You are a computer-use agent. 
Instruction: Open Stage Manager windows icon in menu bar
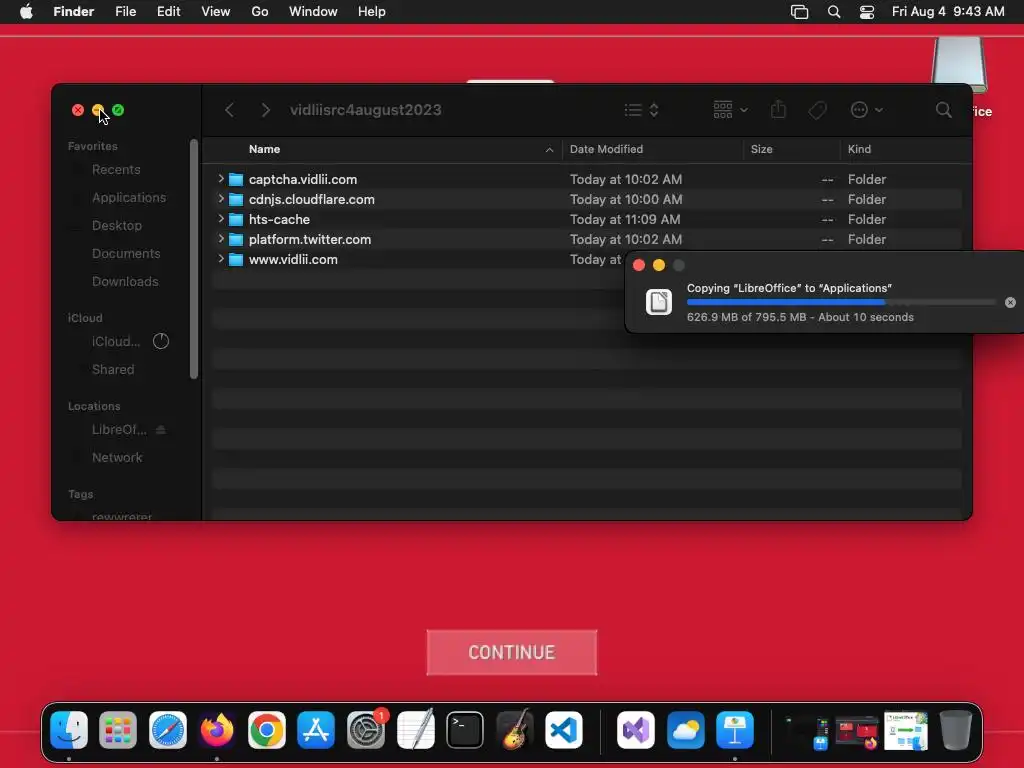tap(799, 12)
